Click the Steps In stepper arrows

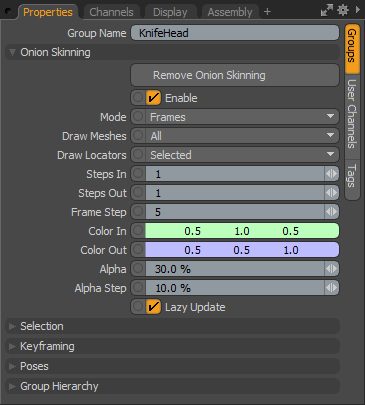coord(331,174)
